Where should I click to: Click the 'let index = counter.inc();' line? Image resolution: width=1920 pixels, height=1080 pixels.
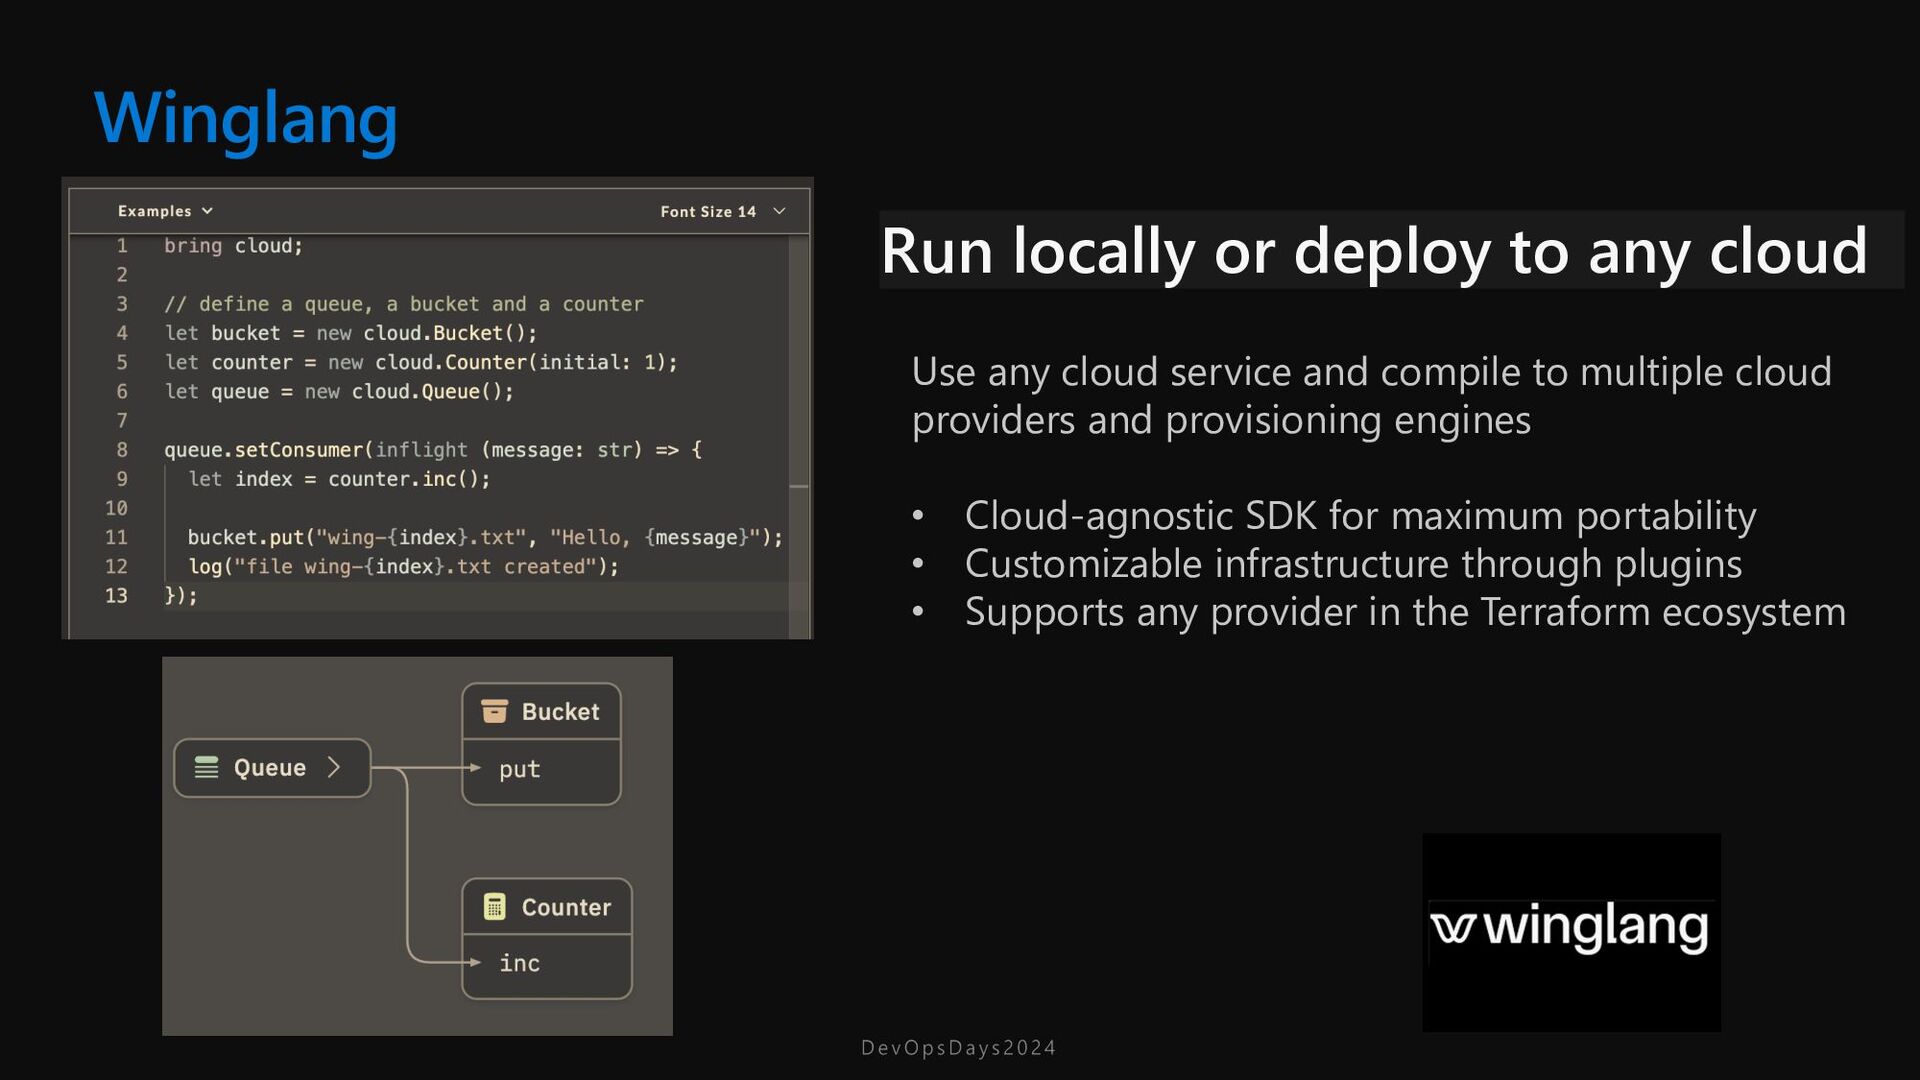(339, 479)
